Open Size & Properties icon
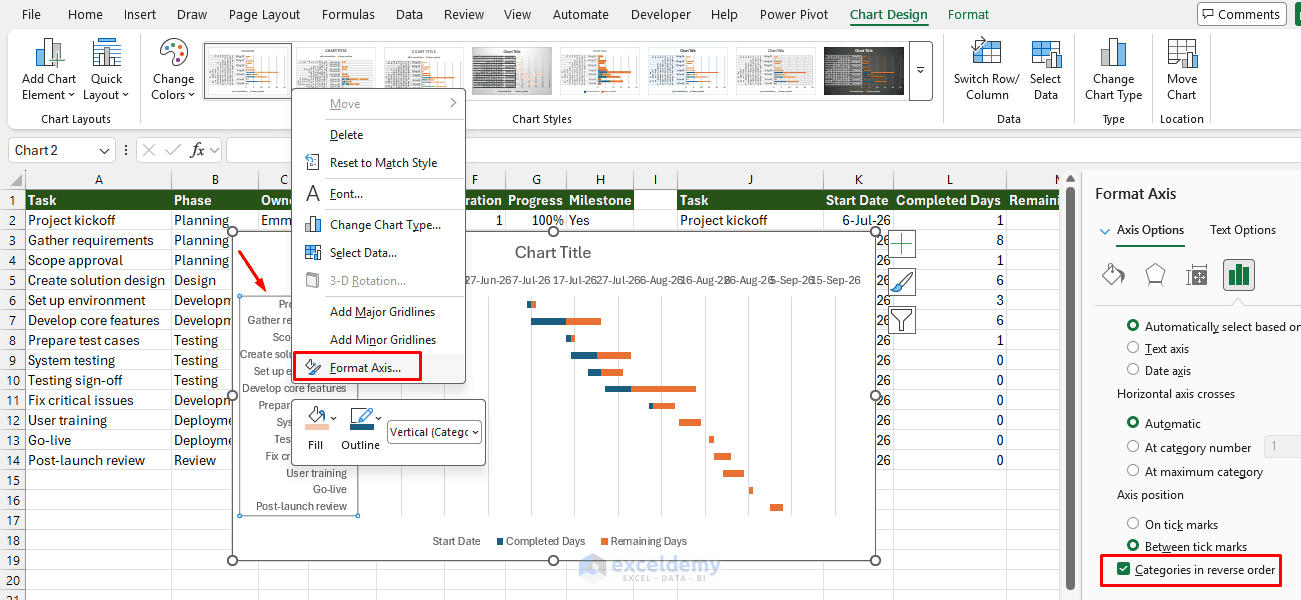 tap(1197, 275)
